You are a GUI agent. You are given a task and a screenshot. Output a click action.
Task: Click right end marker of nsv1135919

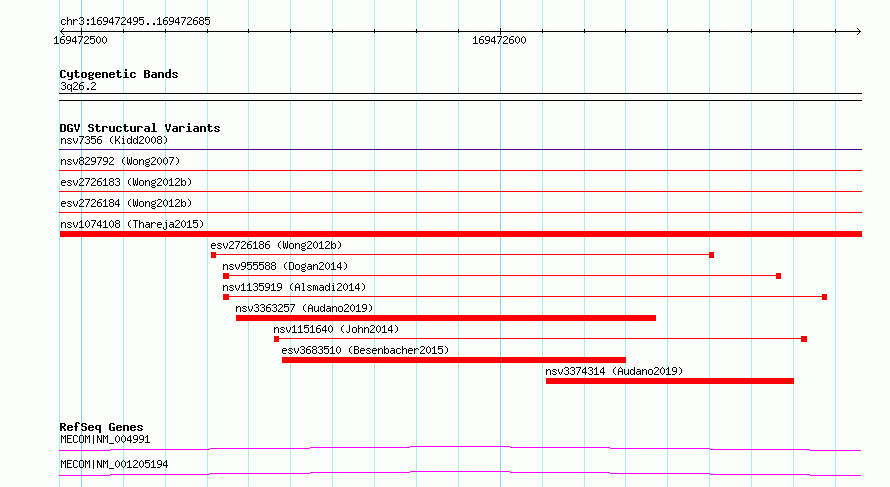click(824, 297)
